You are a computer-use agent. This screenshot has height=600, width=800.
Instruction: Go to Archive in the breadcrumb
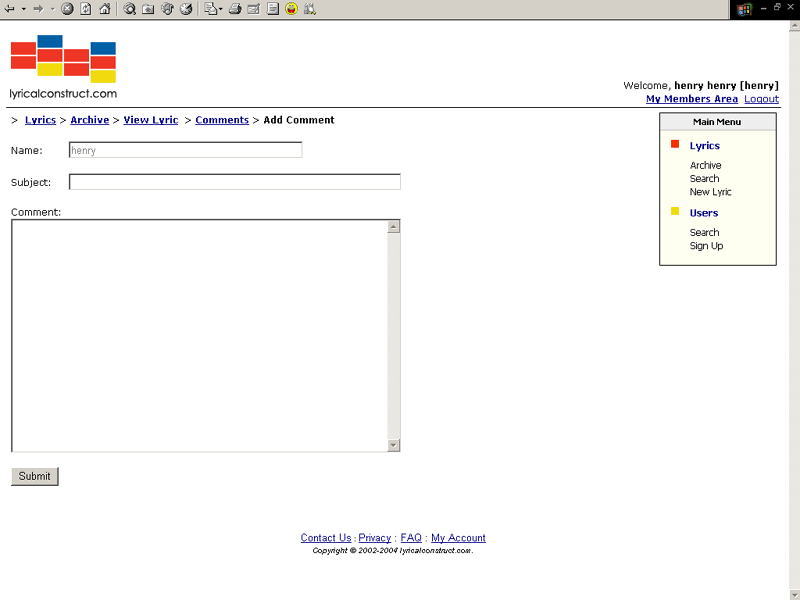(90, 120)
